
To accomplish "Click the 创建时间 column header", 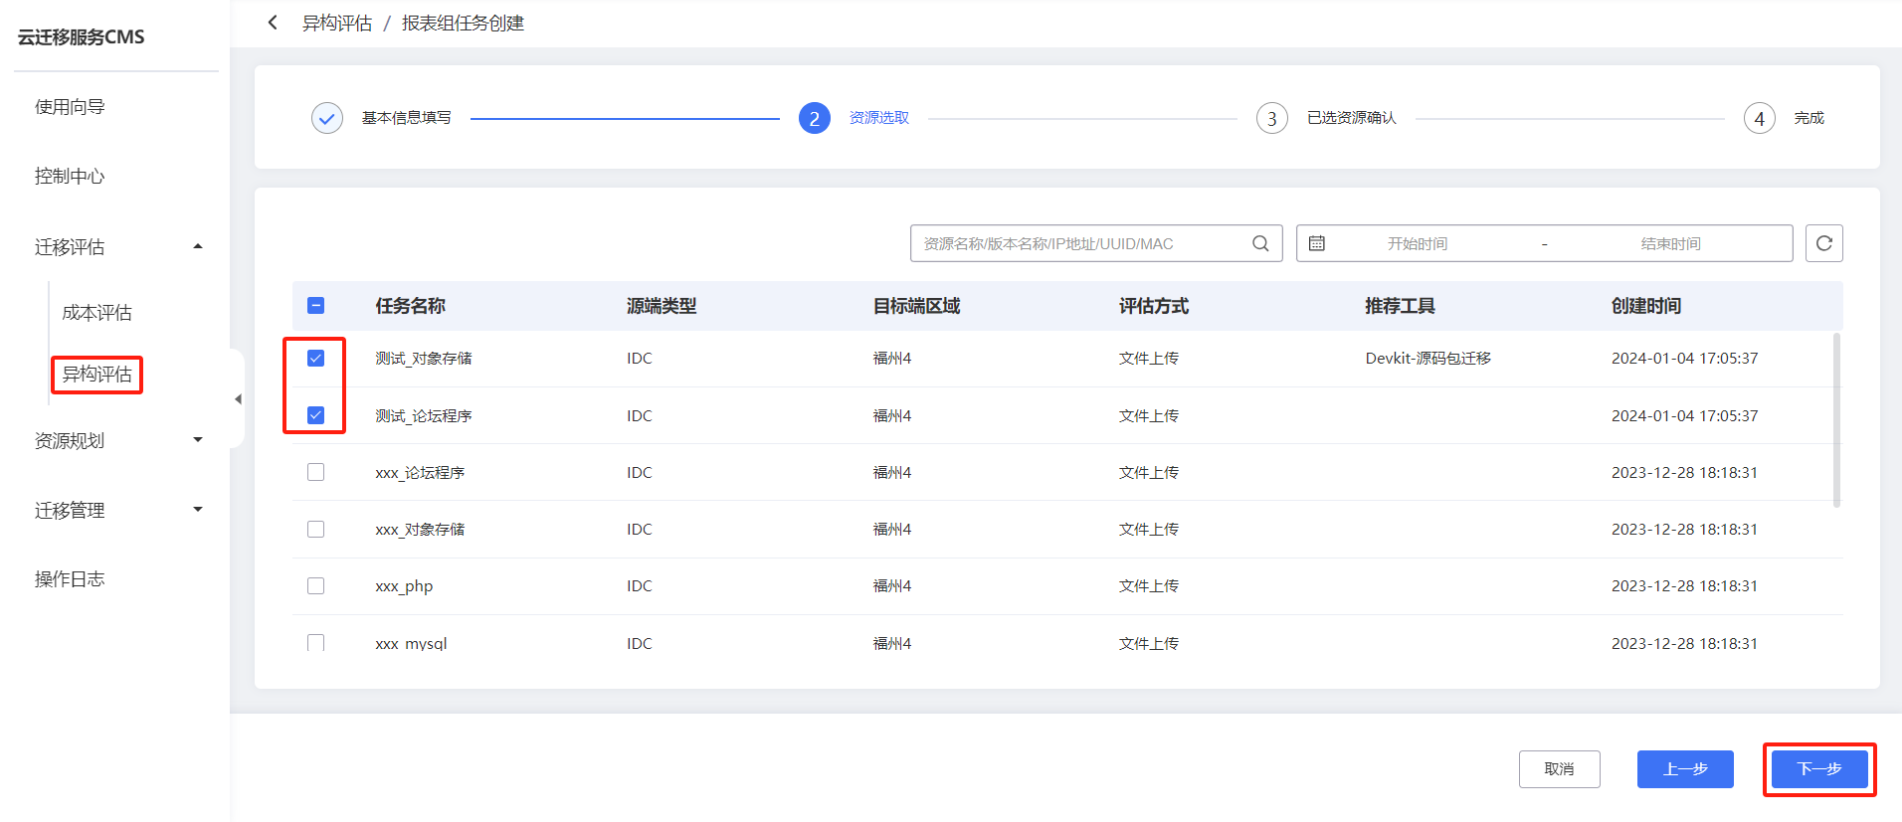I will tap(1646, 306).
